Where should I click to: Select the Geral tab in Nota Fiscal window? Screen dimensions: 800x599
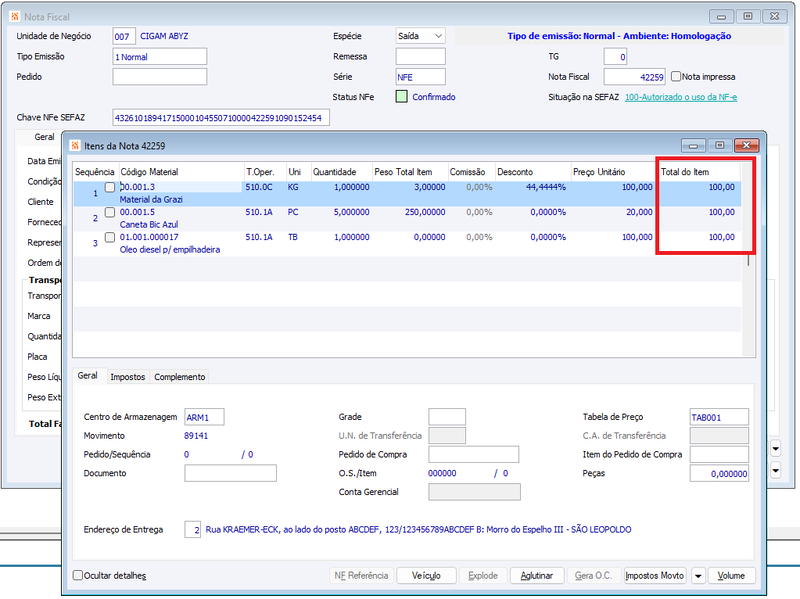click(44, 137)
